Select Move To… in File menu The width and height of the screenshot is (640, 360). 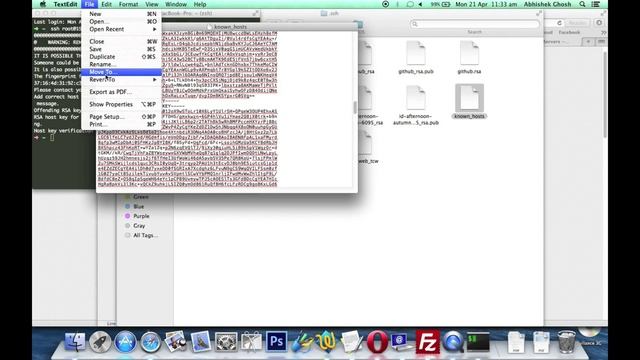tap(122, 72)
